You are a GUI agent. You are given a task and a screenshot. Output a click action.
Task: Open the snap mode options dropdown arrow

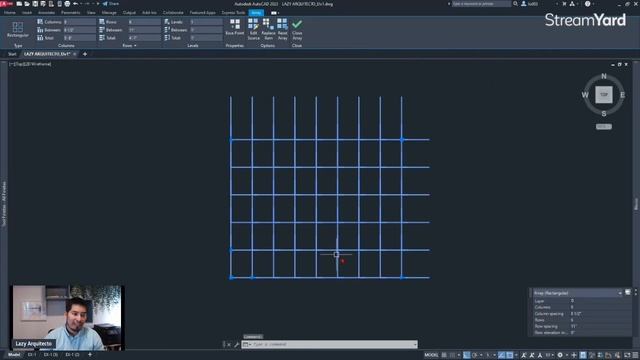458,355
